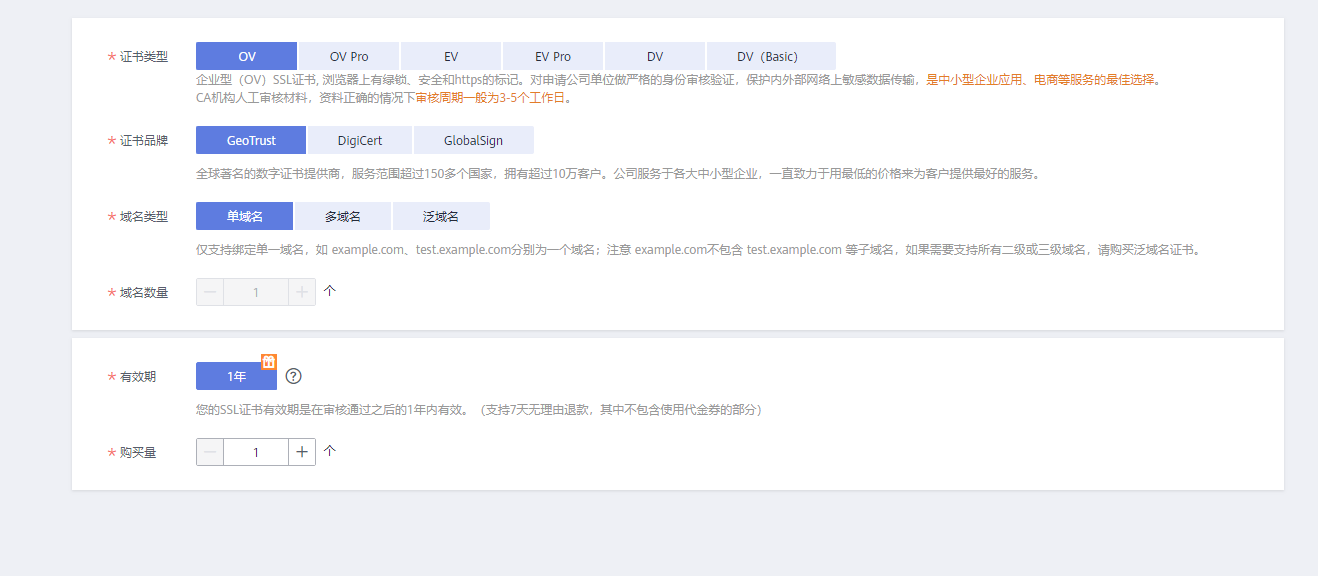Click the SSL validity refund note text
Screen dimensions: 1318x576
(479, 410)
